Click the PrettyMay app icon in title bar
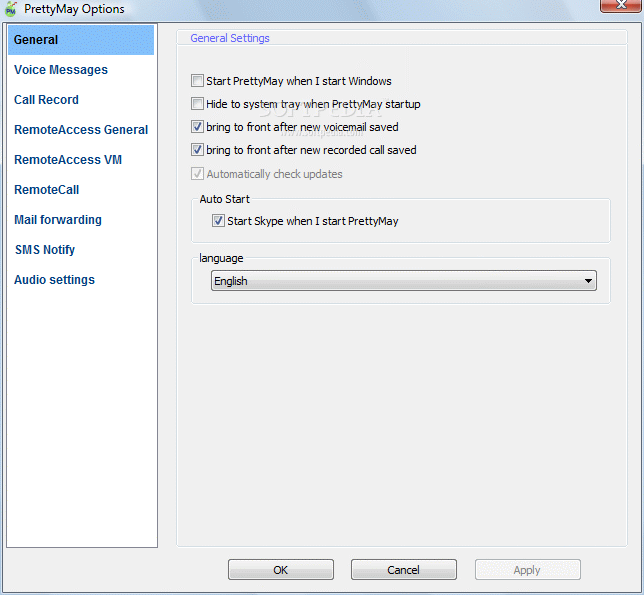644x595 pixels. click(x=10, y=9)
